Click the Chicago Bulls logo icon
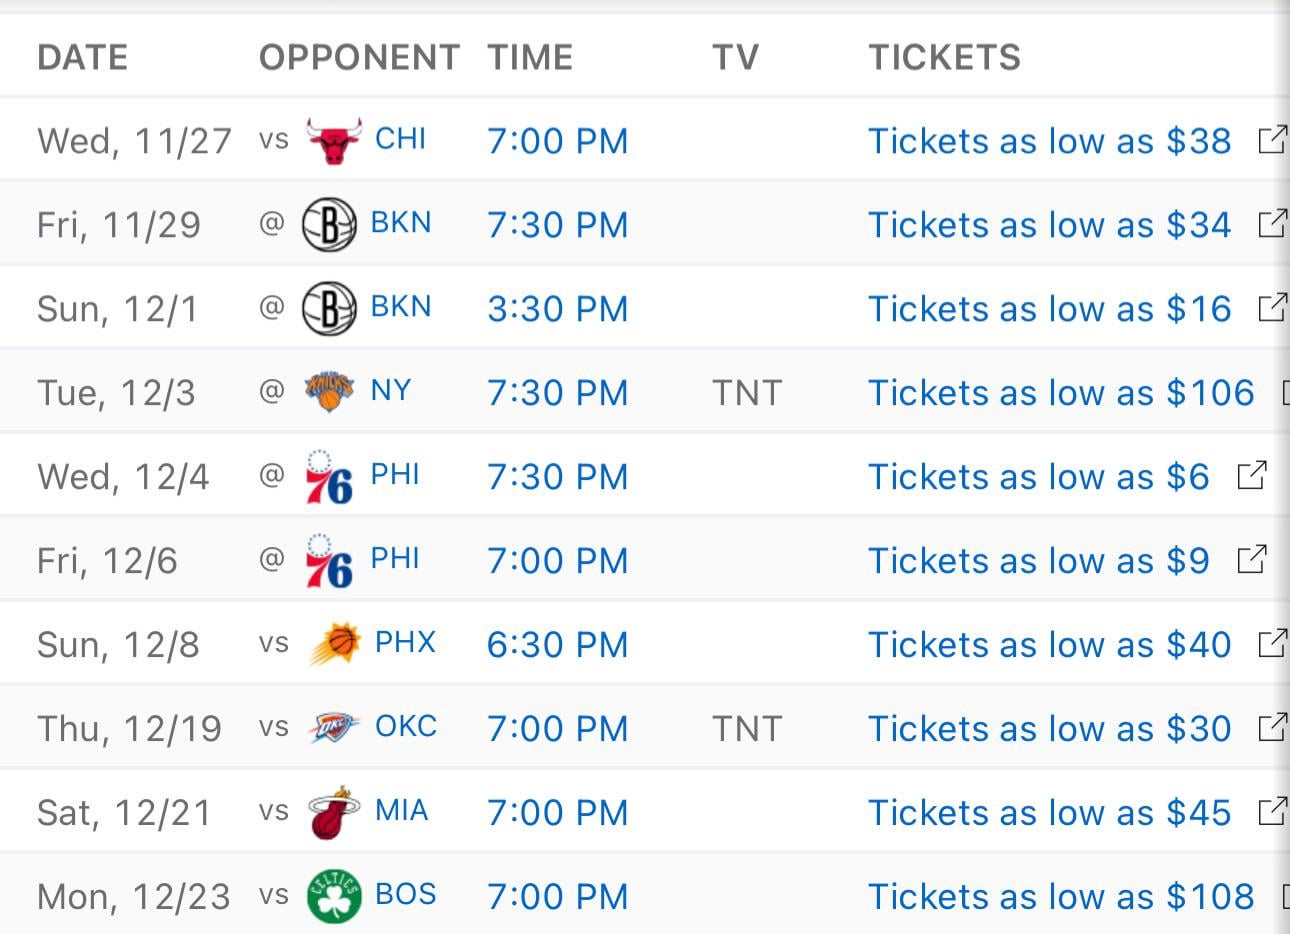 [x=334, y=141]
